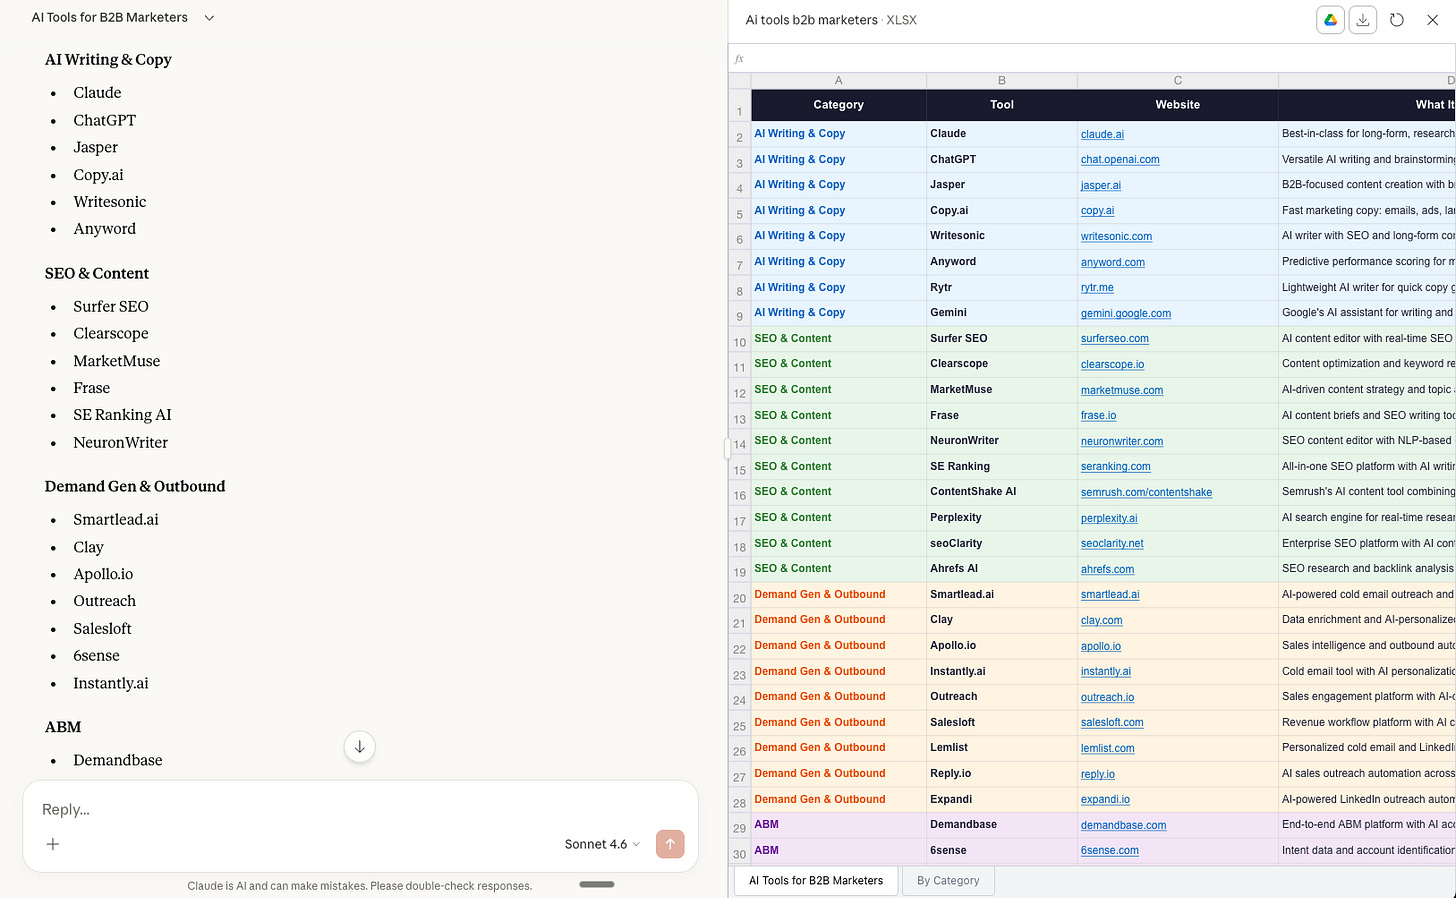Click the SEO & Content heading in chat
Screen dimensions: 1456x898
point(97,274)
